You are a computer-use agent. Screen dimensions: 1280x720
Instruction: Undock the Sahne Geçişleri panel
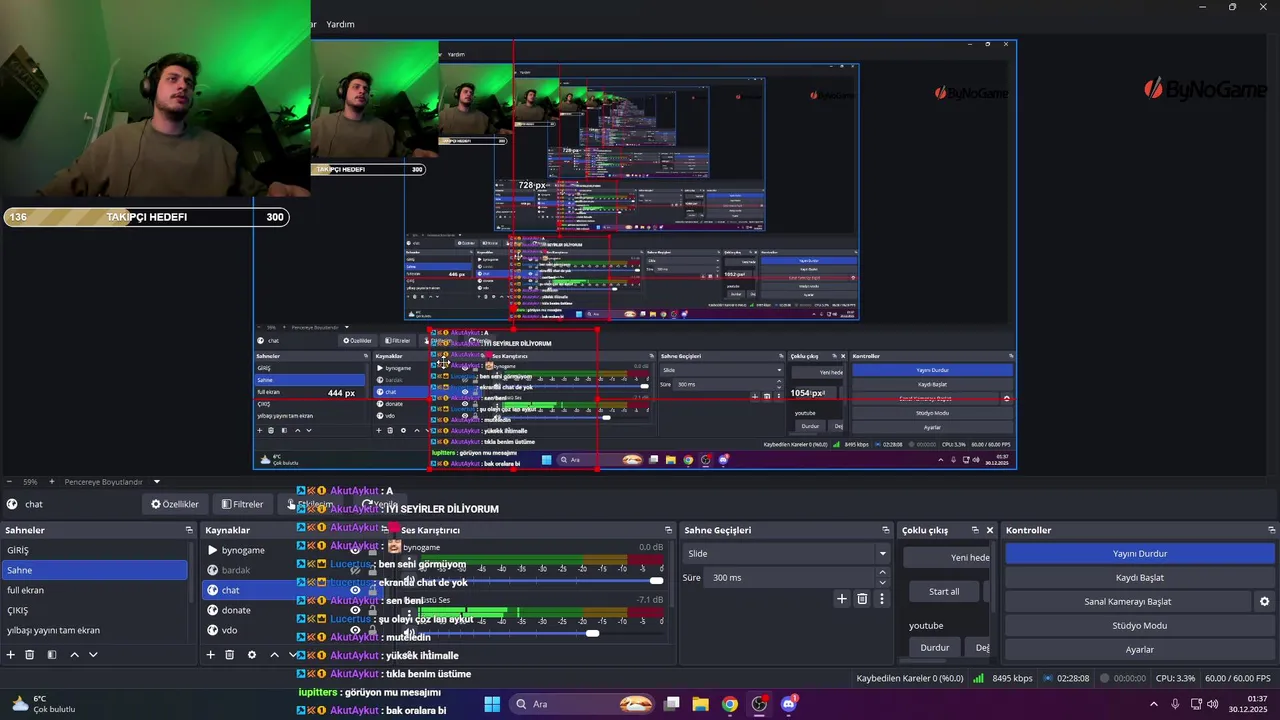click(885, 530)
